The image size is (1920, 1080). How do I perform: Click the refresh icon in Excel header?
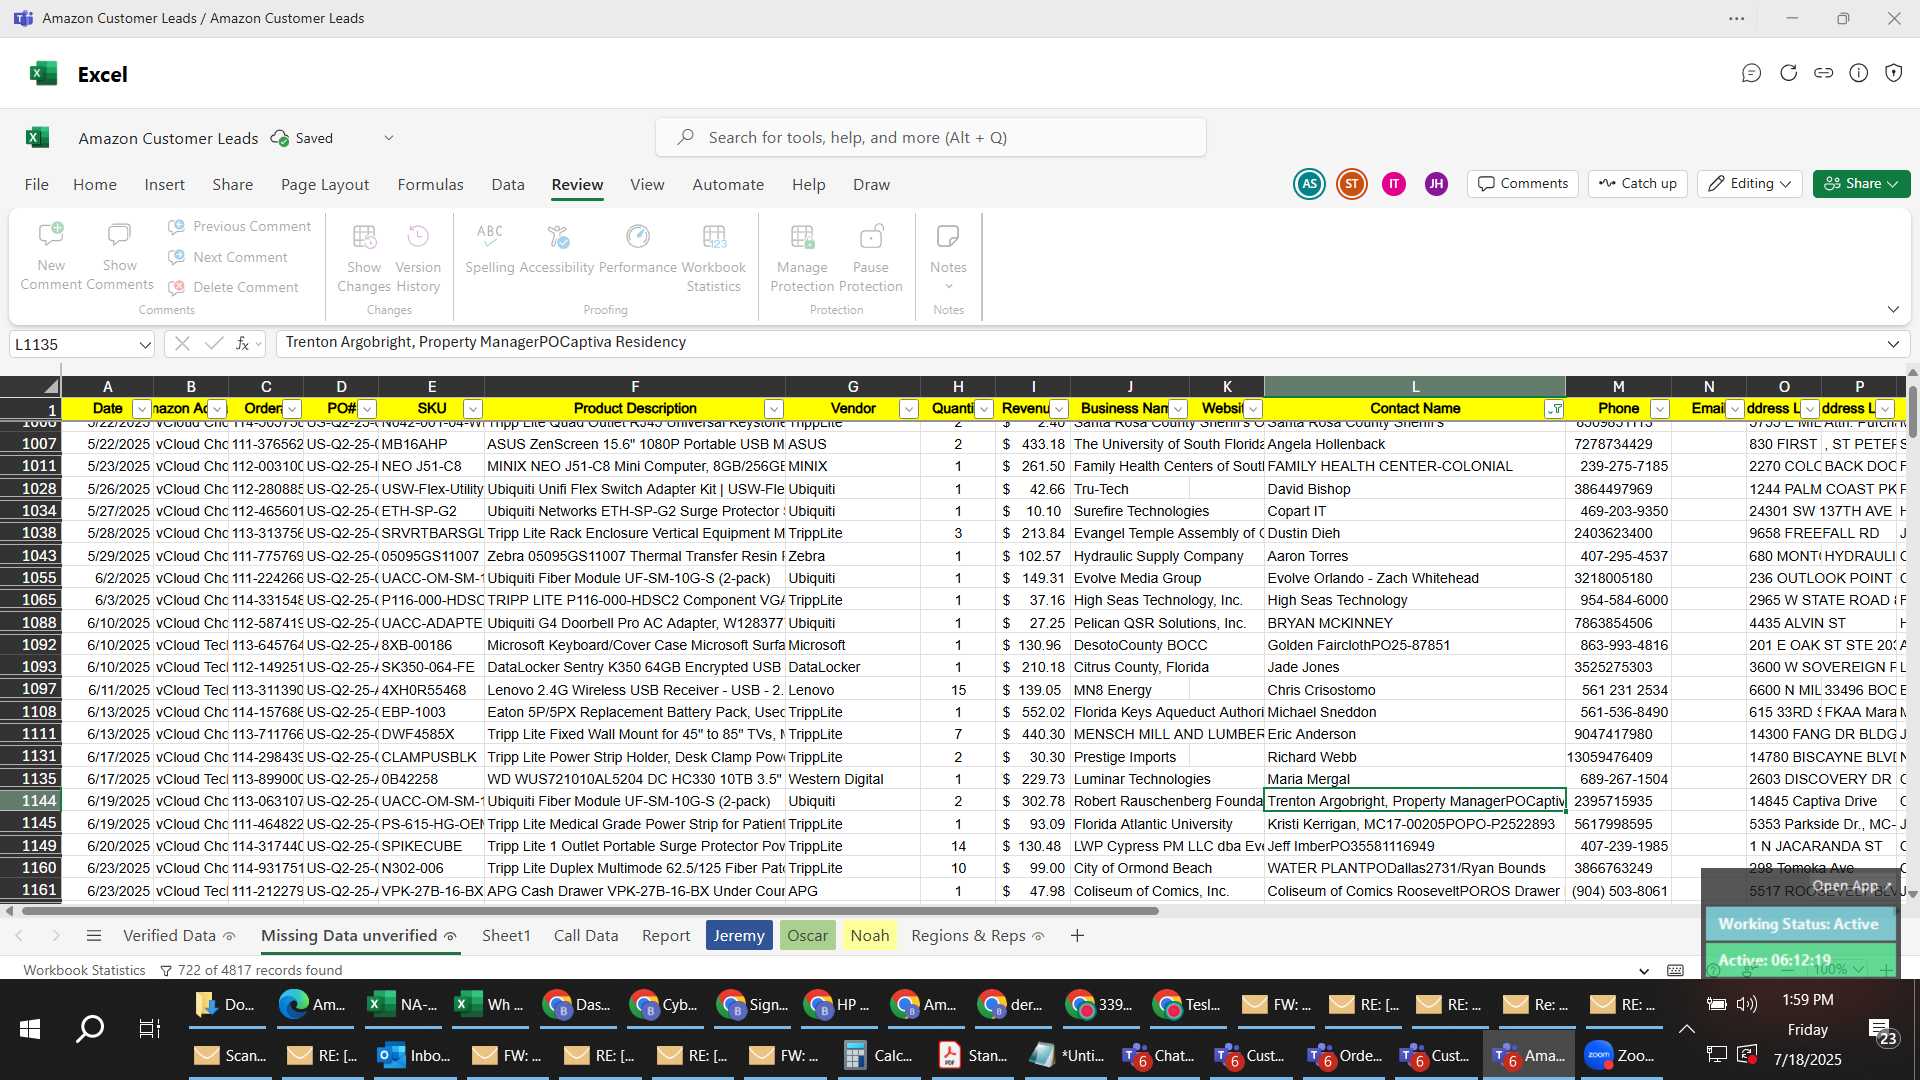pos(1788,73)
